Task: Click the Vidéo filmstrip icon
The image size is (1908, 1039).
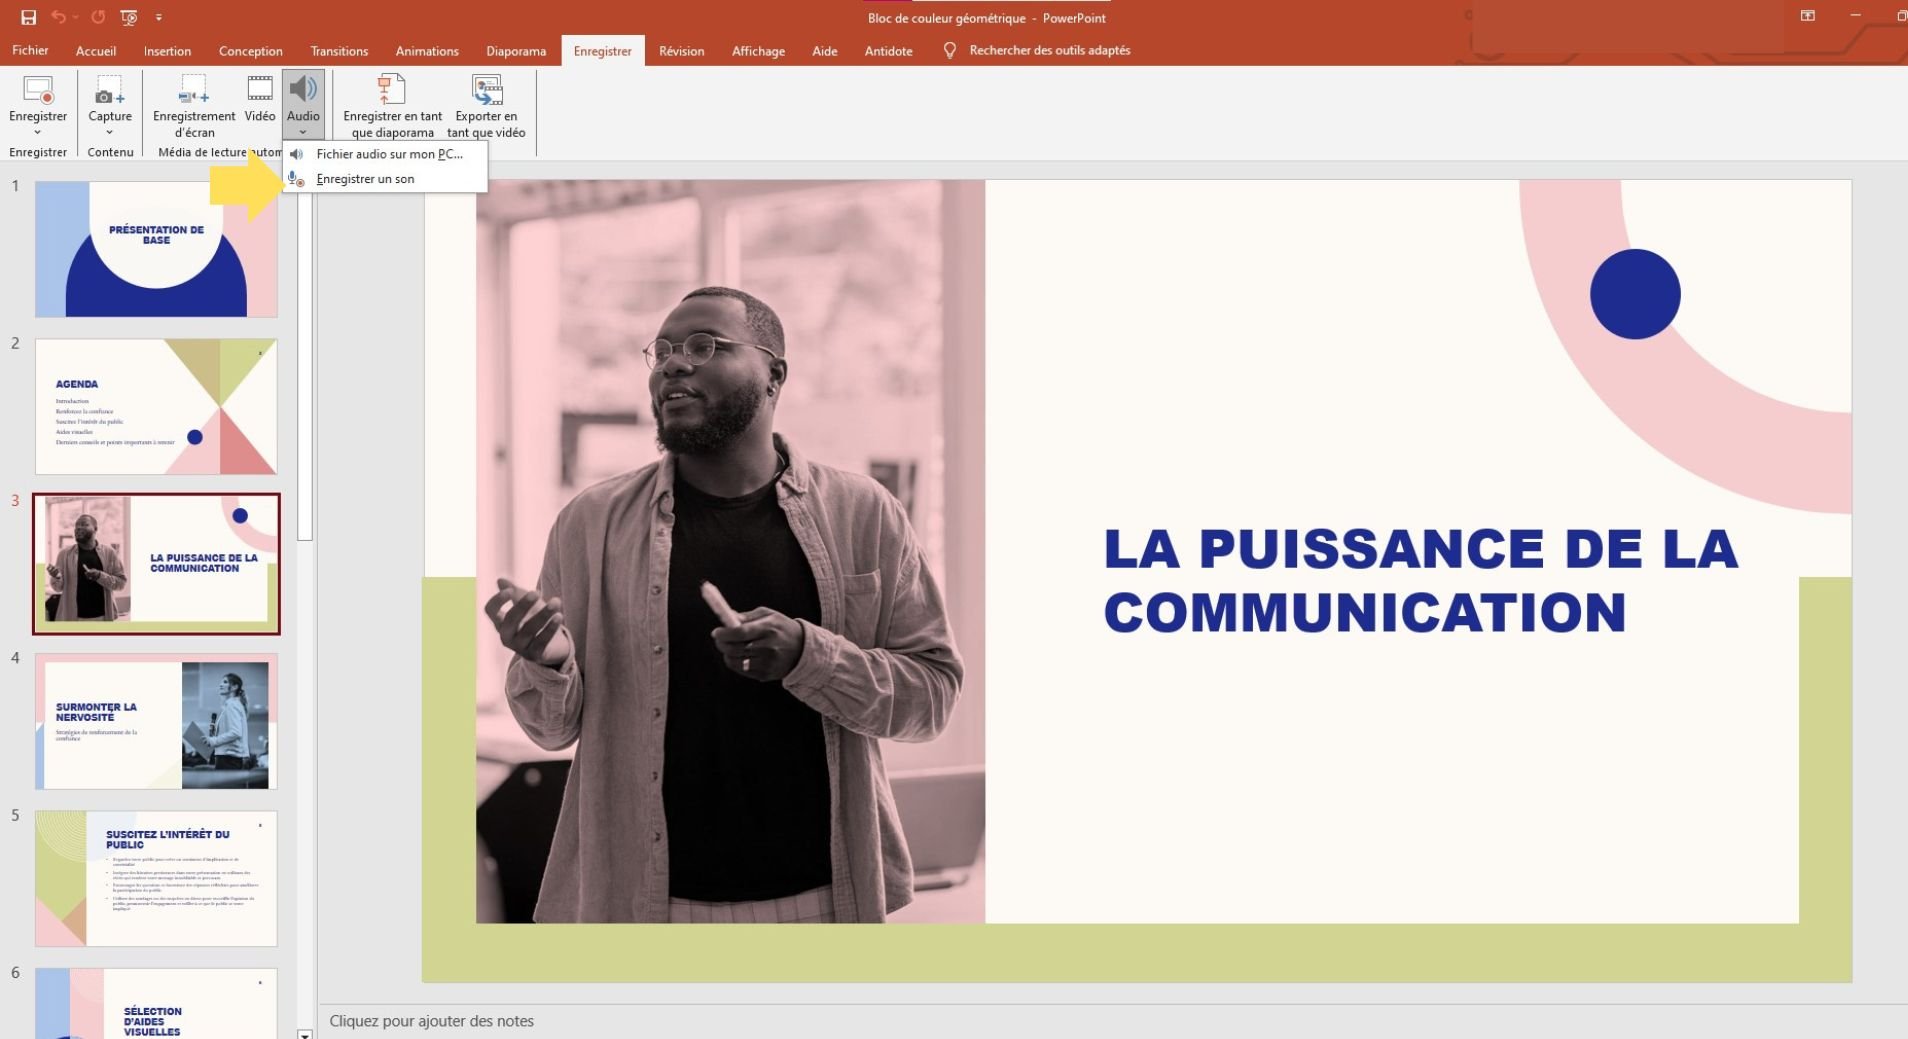Action: (260, 90)
